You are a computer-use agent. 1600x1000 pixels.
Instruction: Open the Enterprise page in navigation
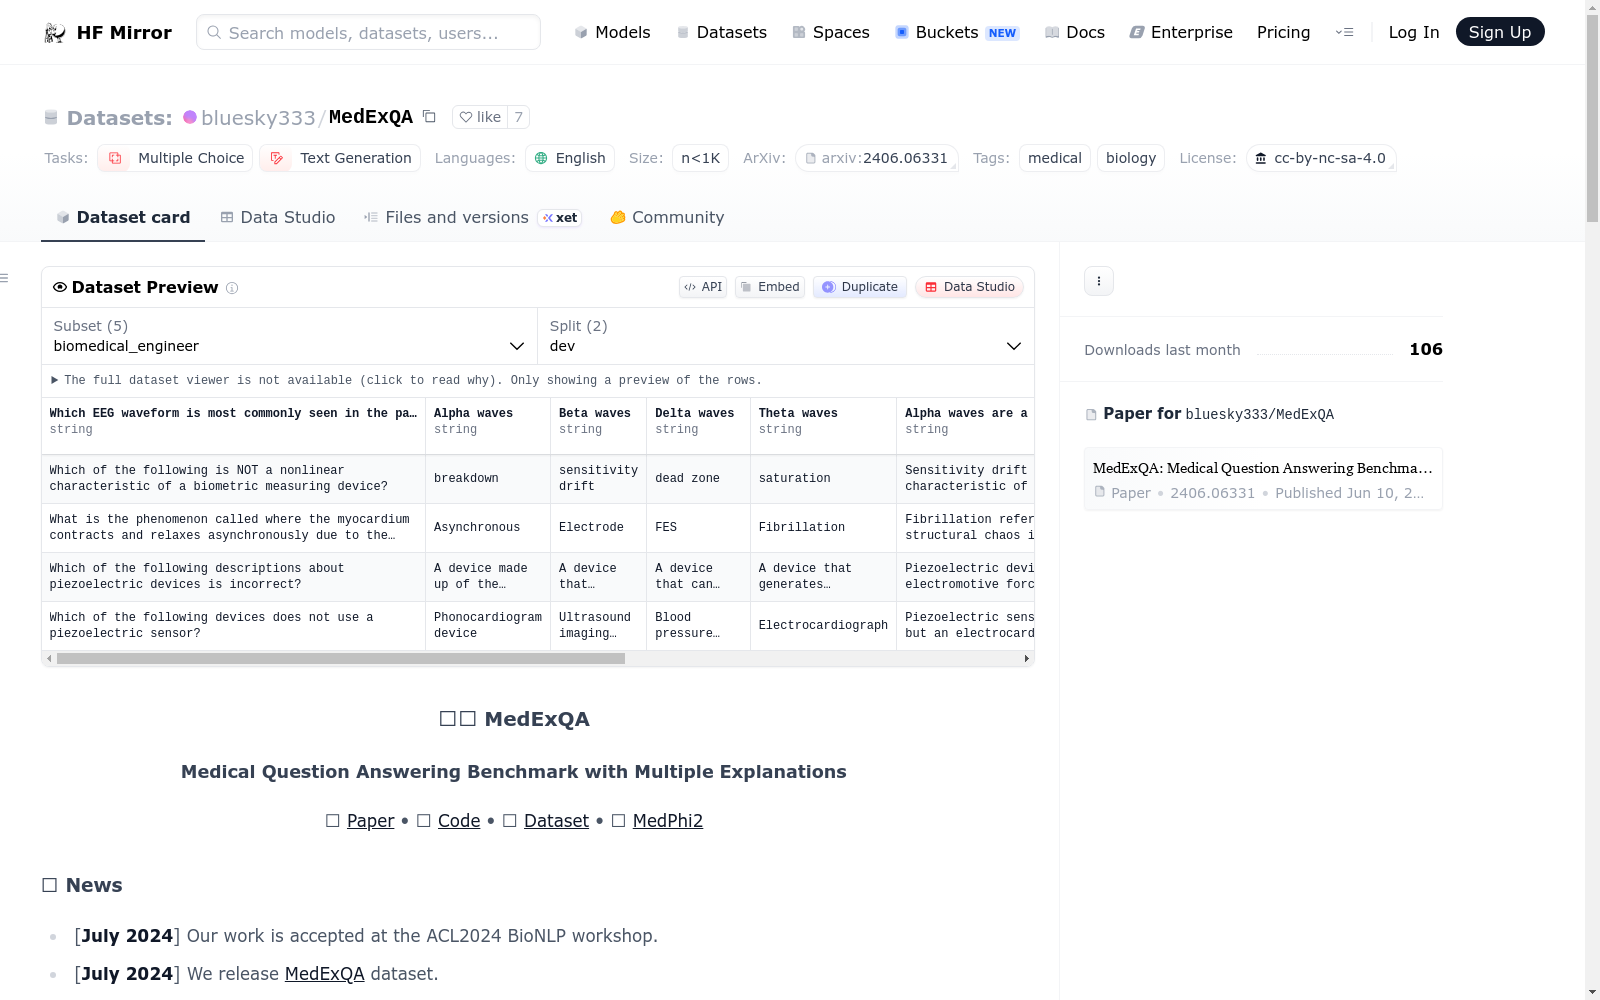tap(1181, 32)
